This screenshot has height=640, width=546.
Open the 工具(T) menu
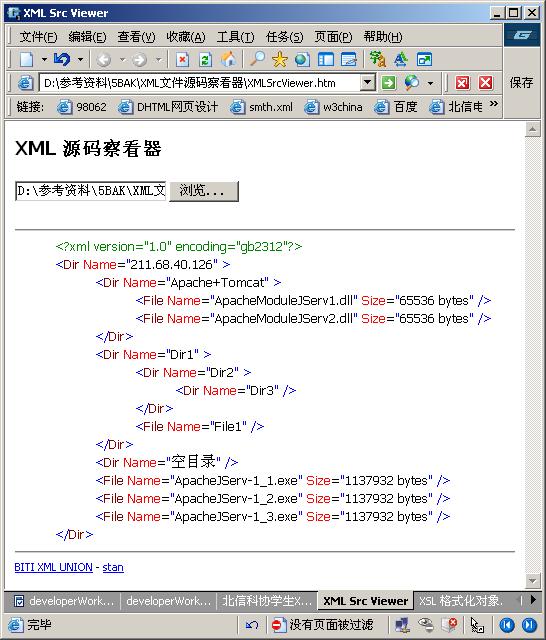pos(235,37)
